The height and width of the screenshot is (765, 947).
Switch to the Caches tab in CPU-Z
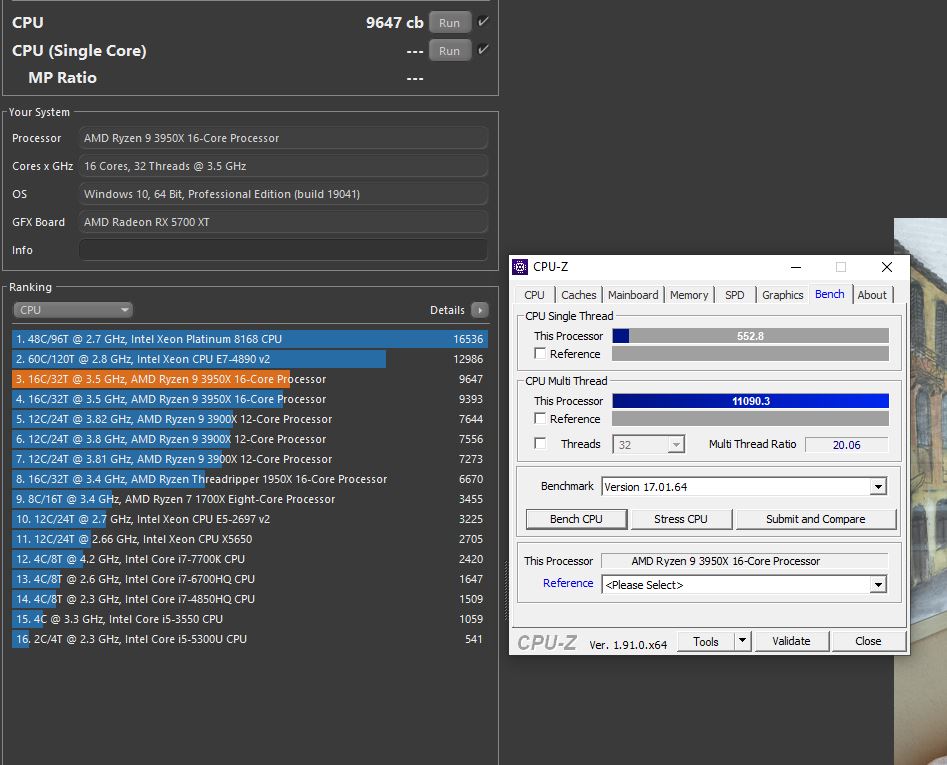pos(578,295)
